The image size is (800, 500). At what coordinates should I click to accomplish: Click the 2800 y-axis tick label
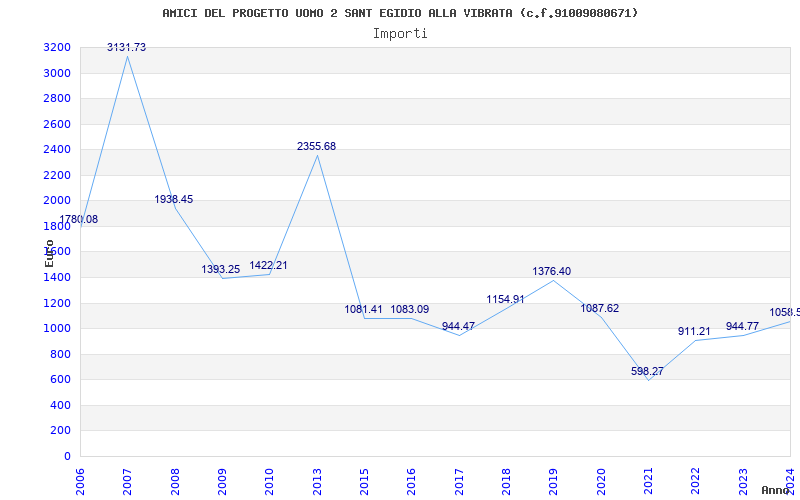coord(57,98)
